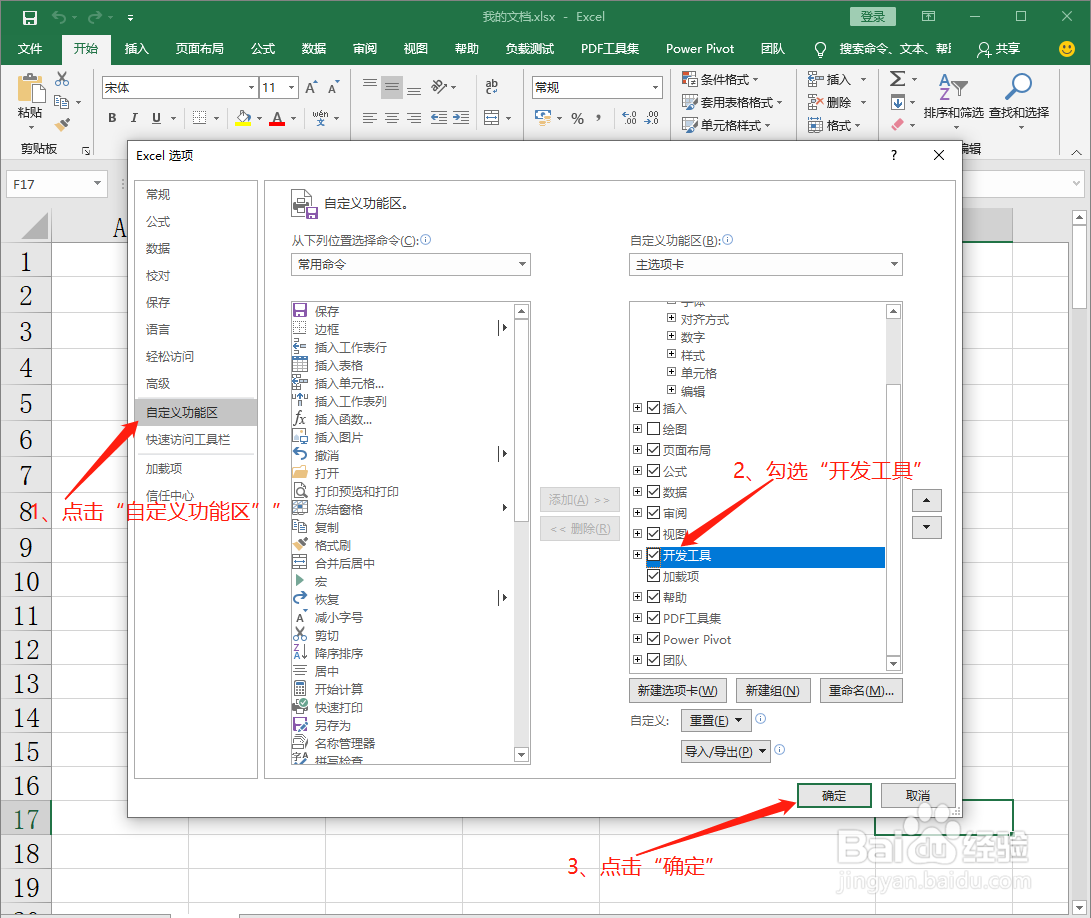Viewport: 1091px width, 918px height.
Task: Toggle the PDF工具集 checkbox
Action: click(x=653, y=617)
